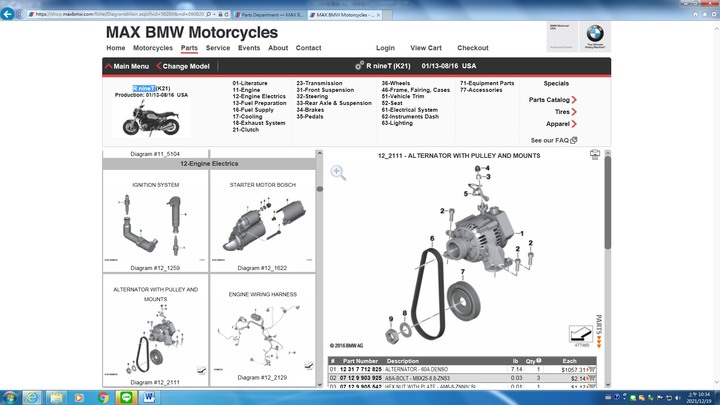
Task: Open browser tools gear icon
Action: point(714,14)
